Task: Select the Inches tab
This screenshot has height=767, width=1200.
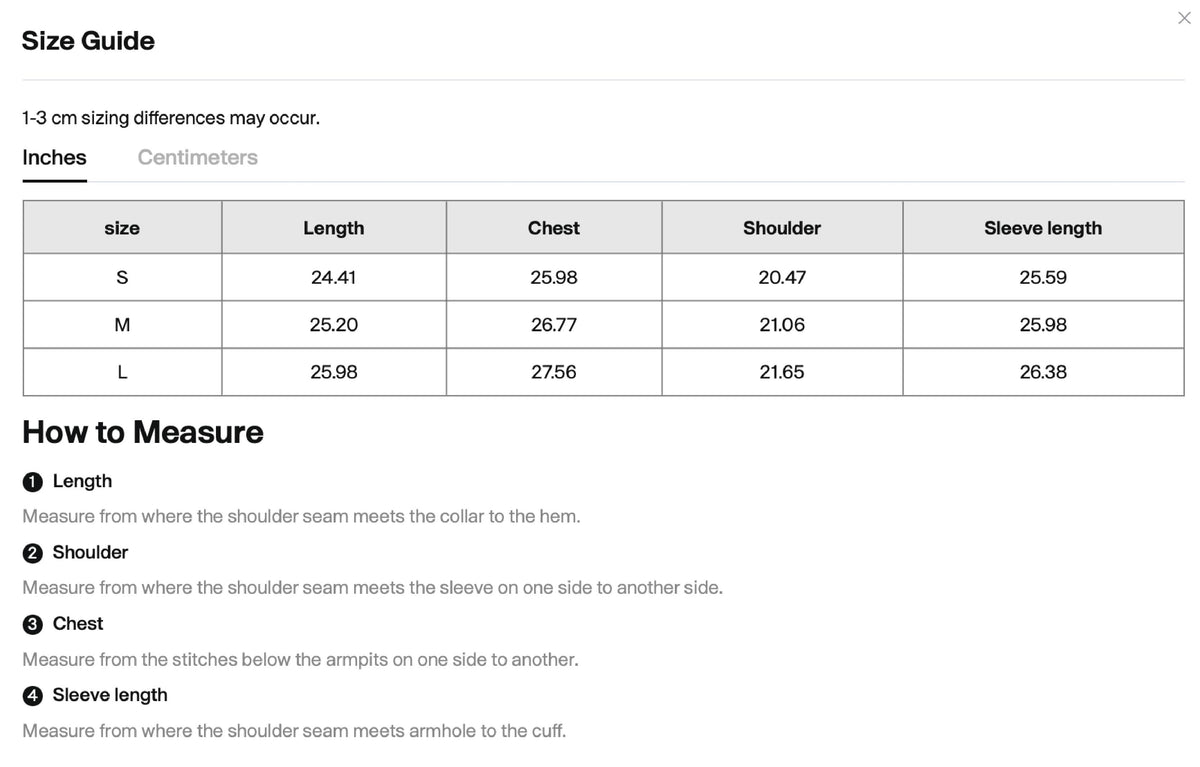Action: 54,157
